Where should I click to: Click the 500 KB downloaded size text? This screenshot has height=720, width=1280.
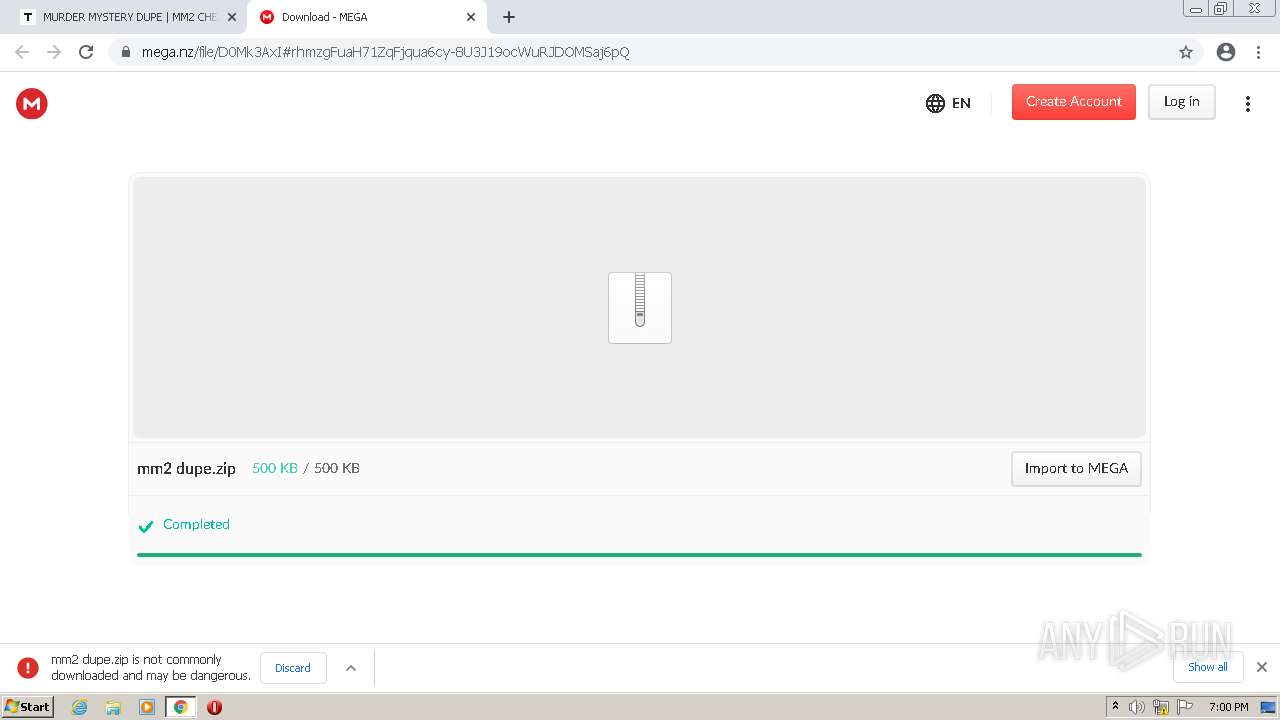tap(275, 468)
